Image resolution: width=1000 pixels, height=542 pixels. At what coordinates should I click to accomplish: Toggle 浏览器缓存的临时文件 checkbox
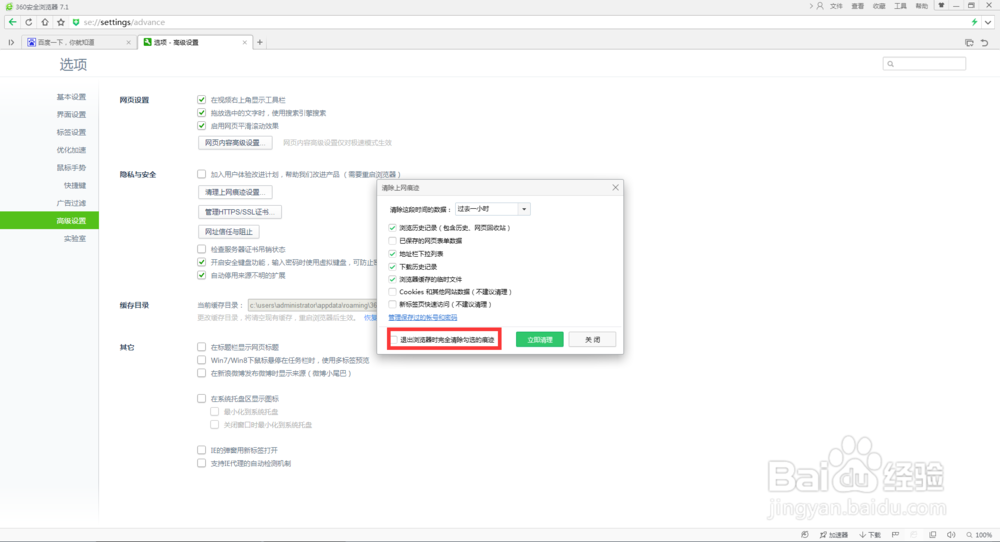point(392,279)
